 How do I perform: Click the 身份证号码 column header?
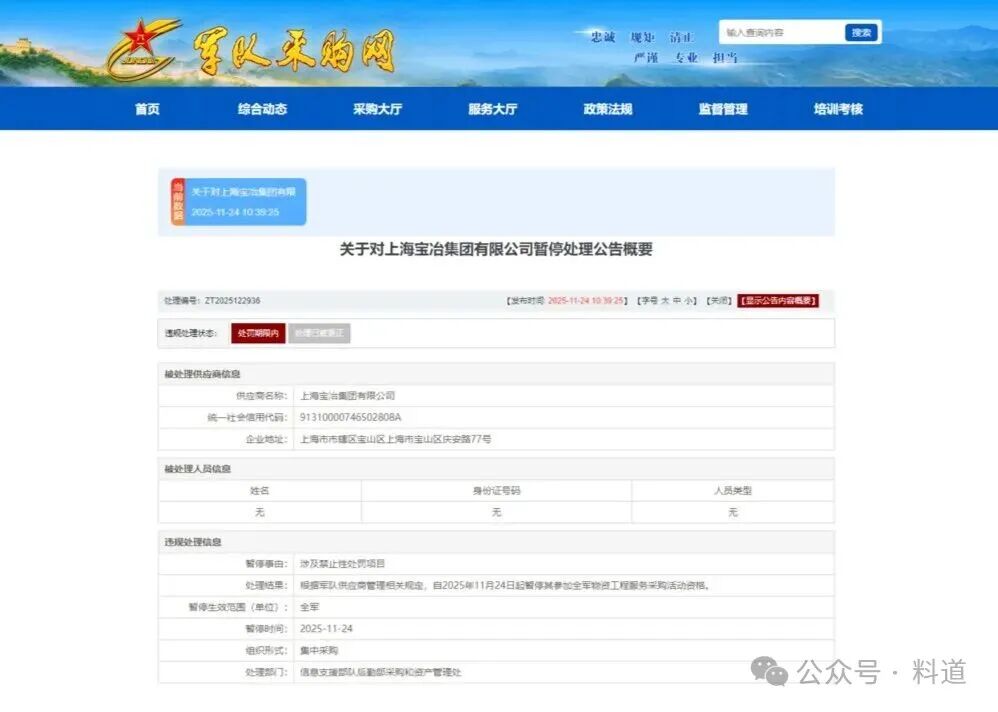[496, 491]
